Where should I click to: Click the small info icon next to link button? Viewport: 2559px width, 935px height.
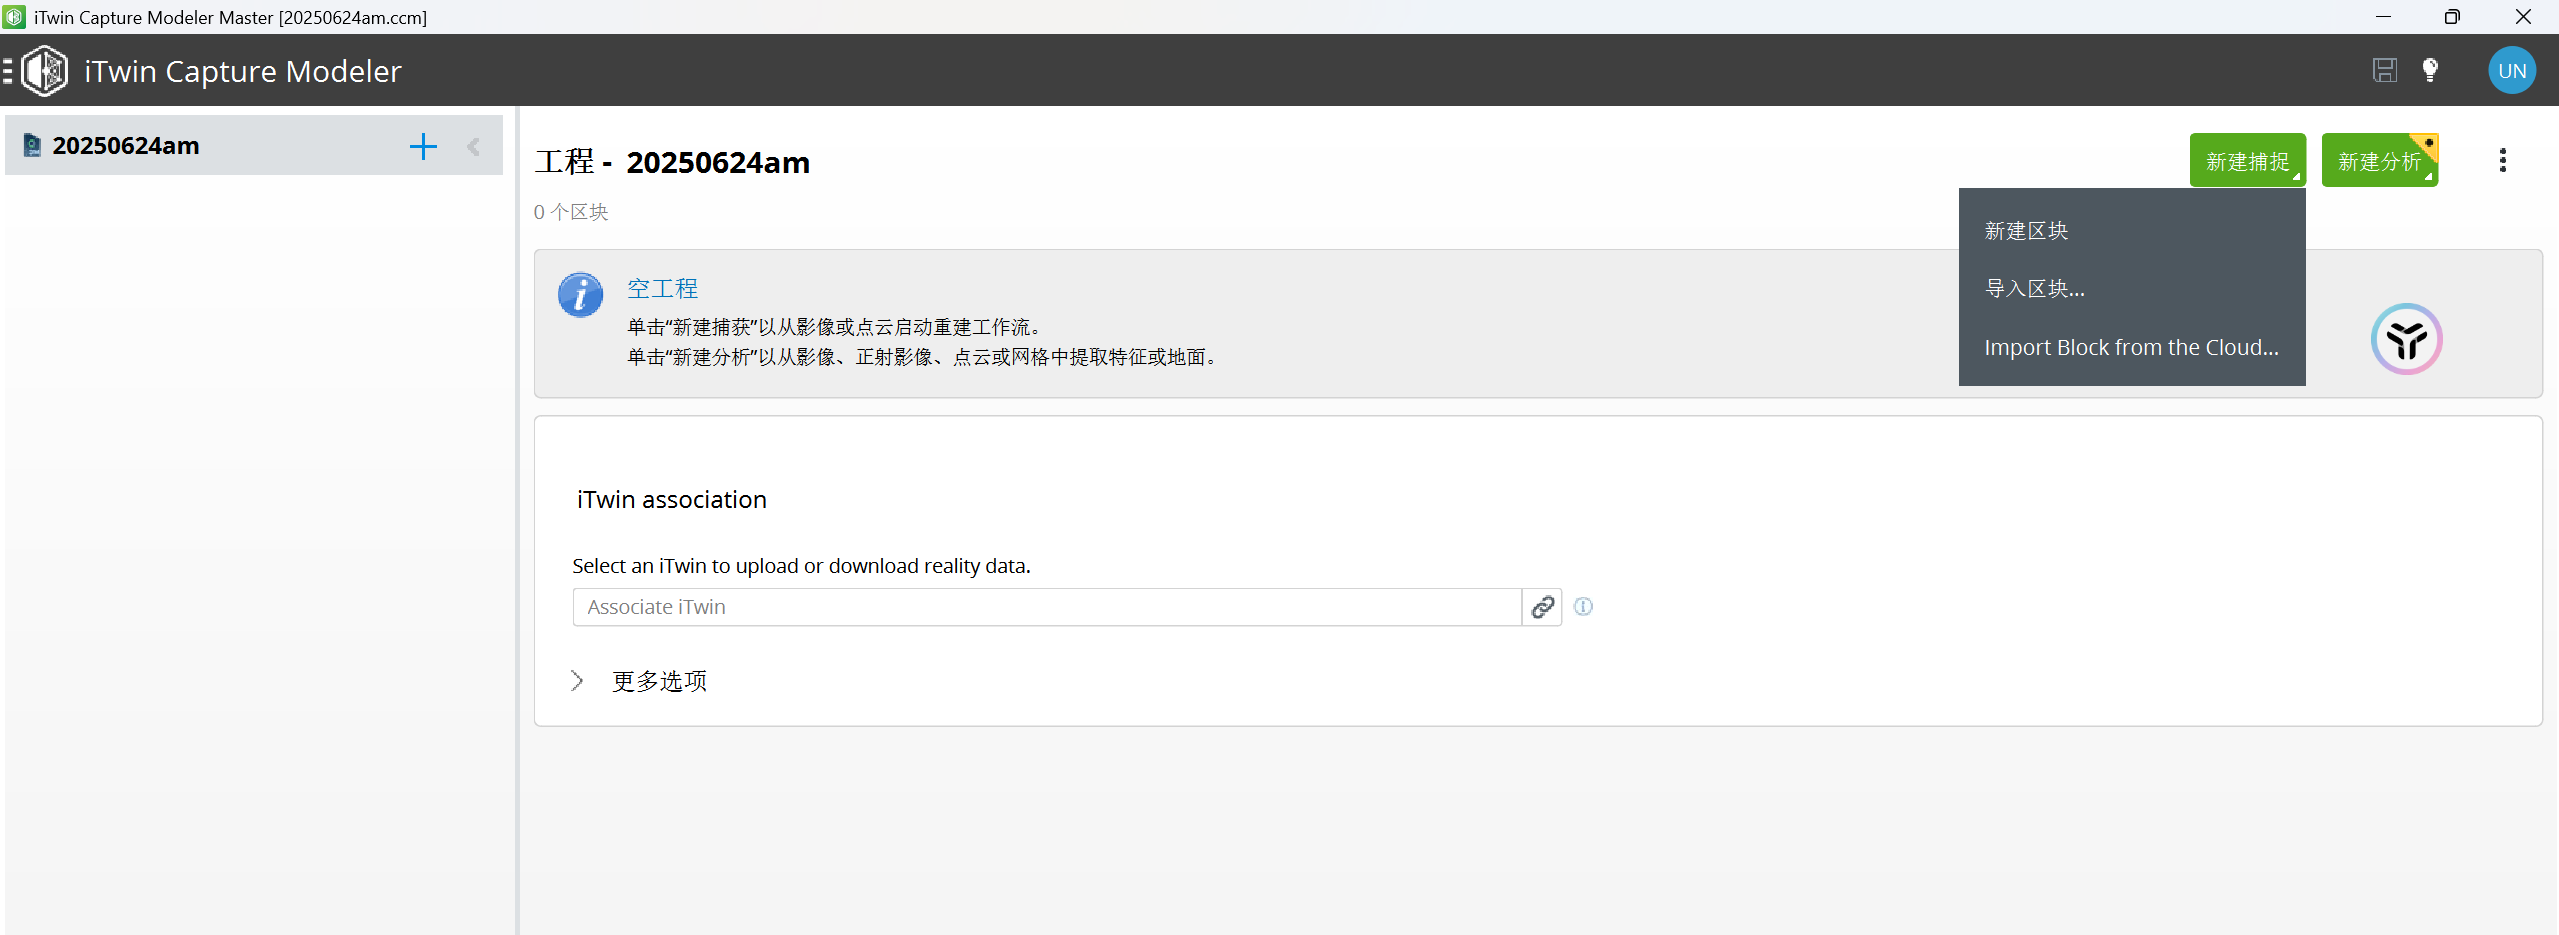pyautogui.click(x=1583, y=606)
